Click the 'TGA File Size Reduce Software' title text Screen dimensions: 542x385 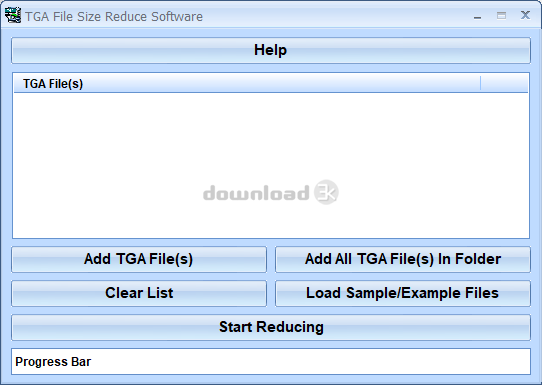[x=114, y=17]
